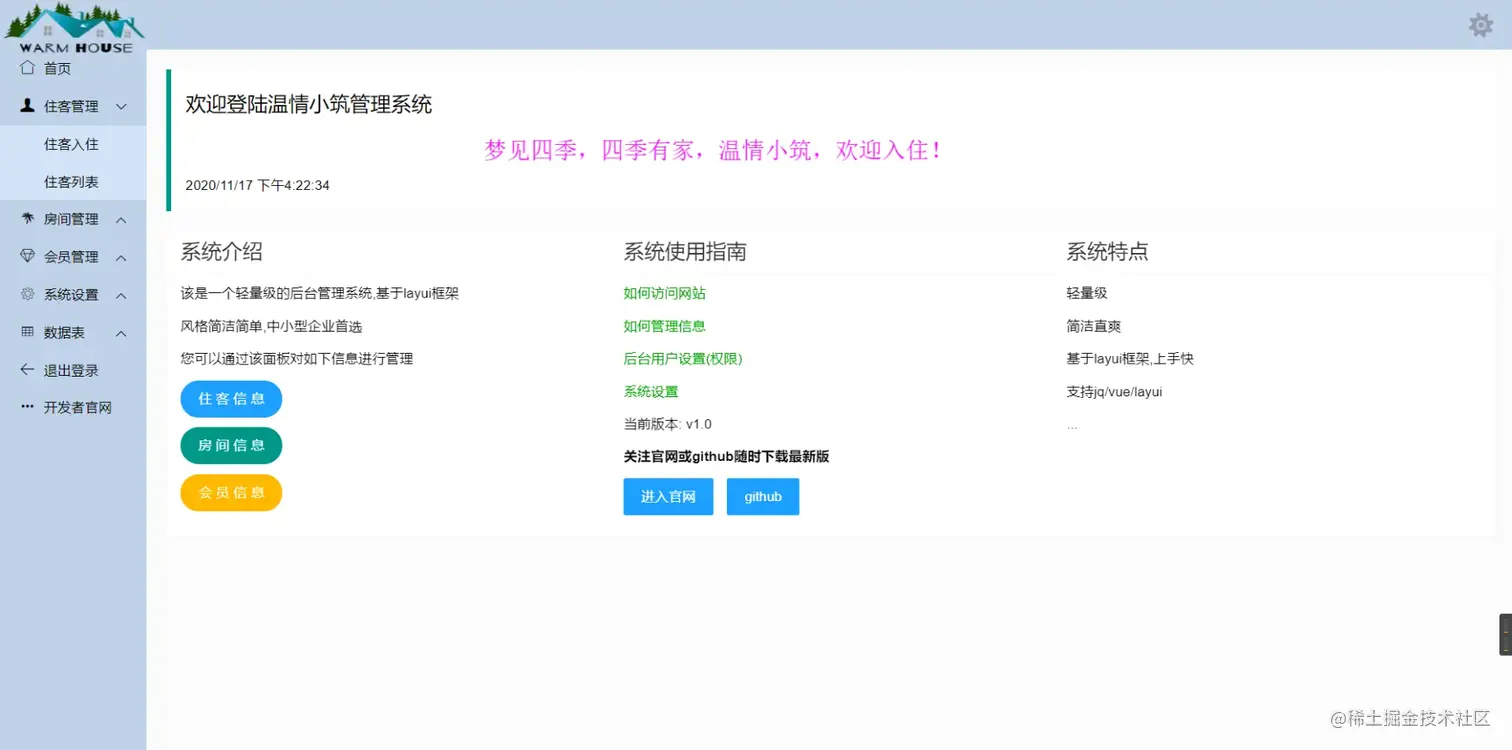Select 退出登录 to log out
Image resolution: width=1512 pixels, height=750 pixels.
click(73, 370)
